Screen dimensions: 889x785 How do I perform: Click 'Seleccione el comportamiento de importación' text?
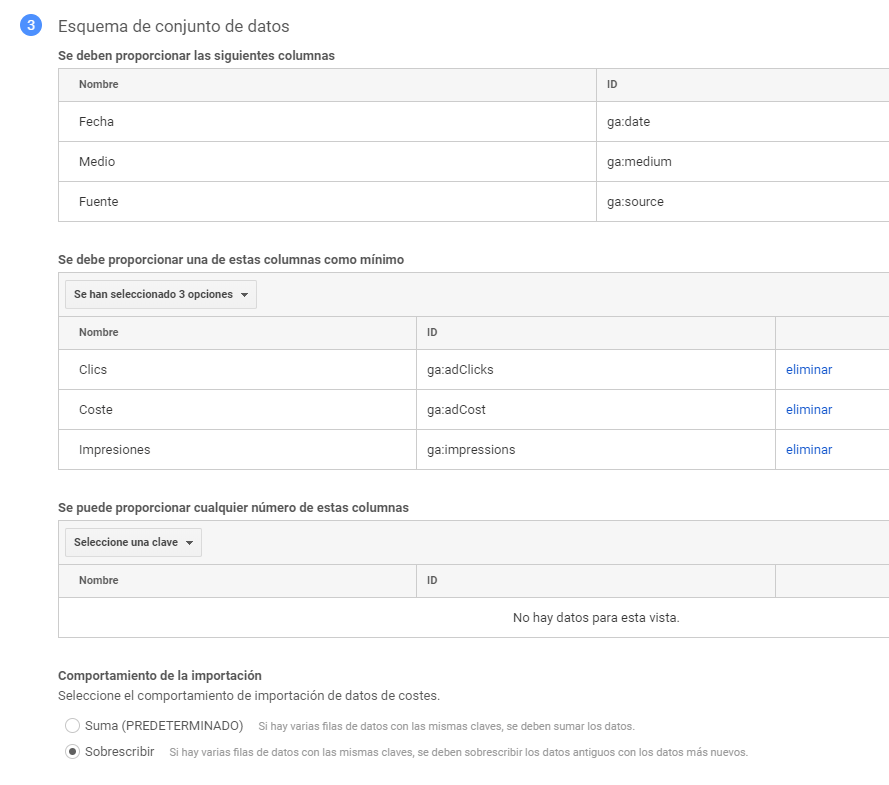(249, 695)
